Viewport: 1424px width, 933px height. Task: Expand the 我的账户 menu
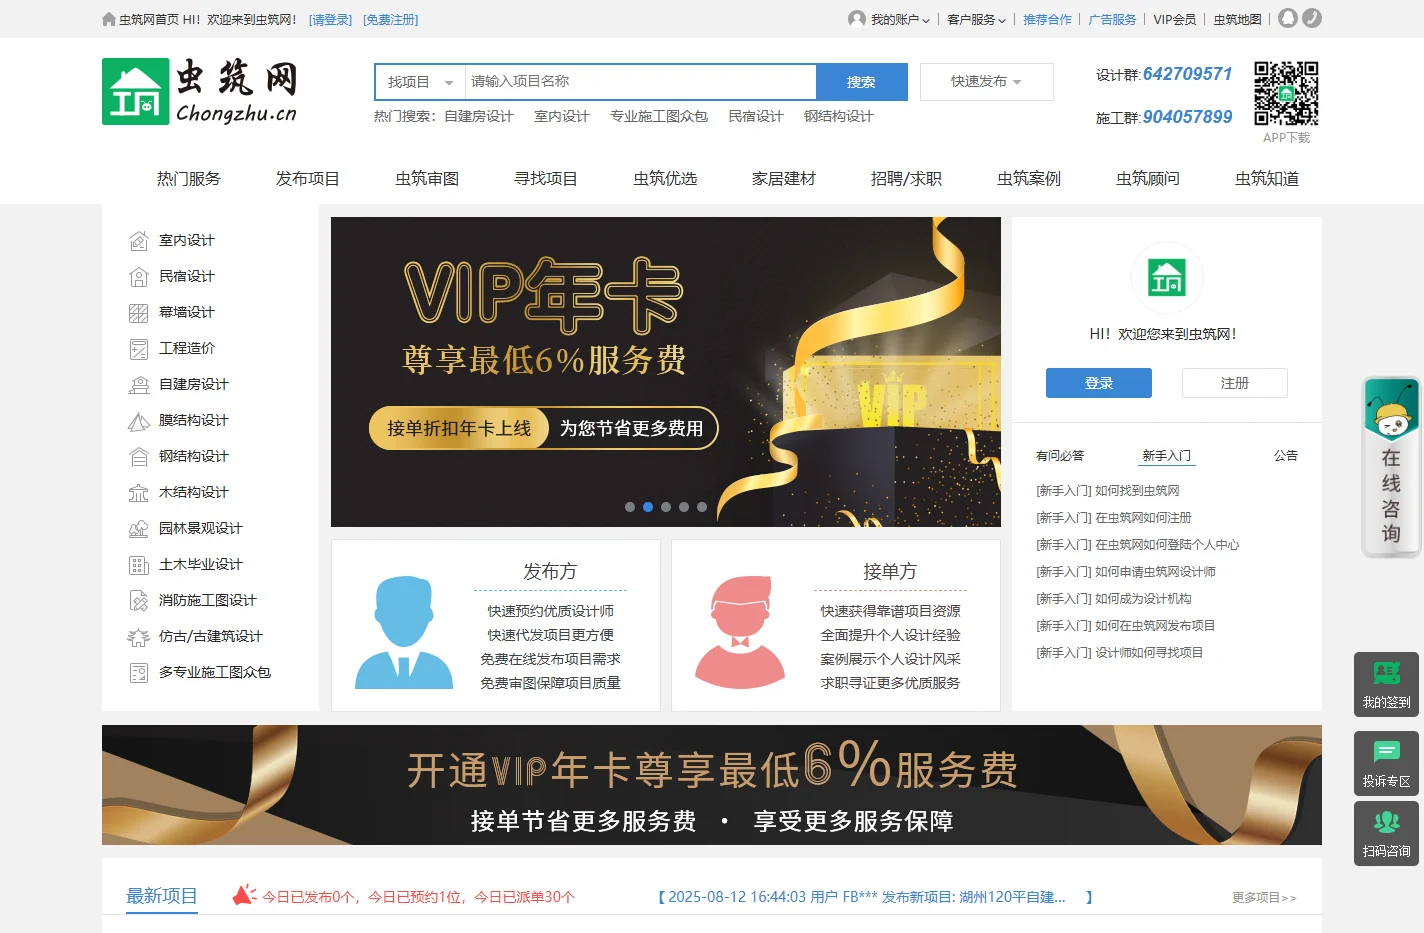[x=900, y=19]
